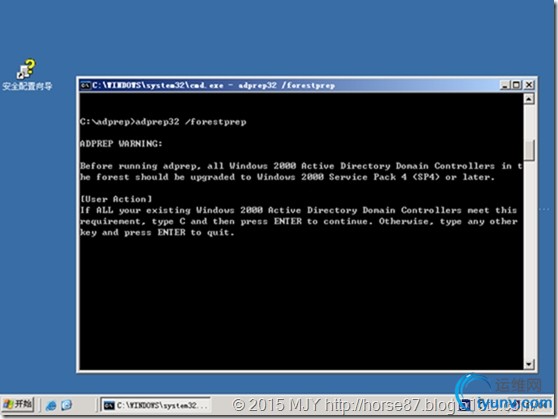Maximize the cmd.exe window

point(516,85)
